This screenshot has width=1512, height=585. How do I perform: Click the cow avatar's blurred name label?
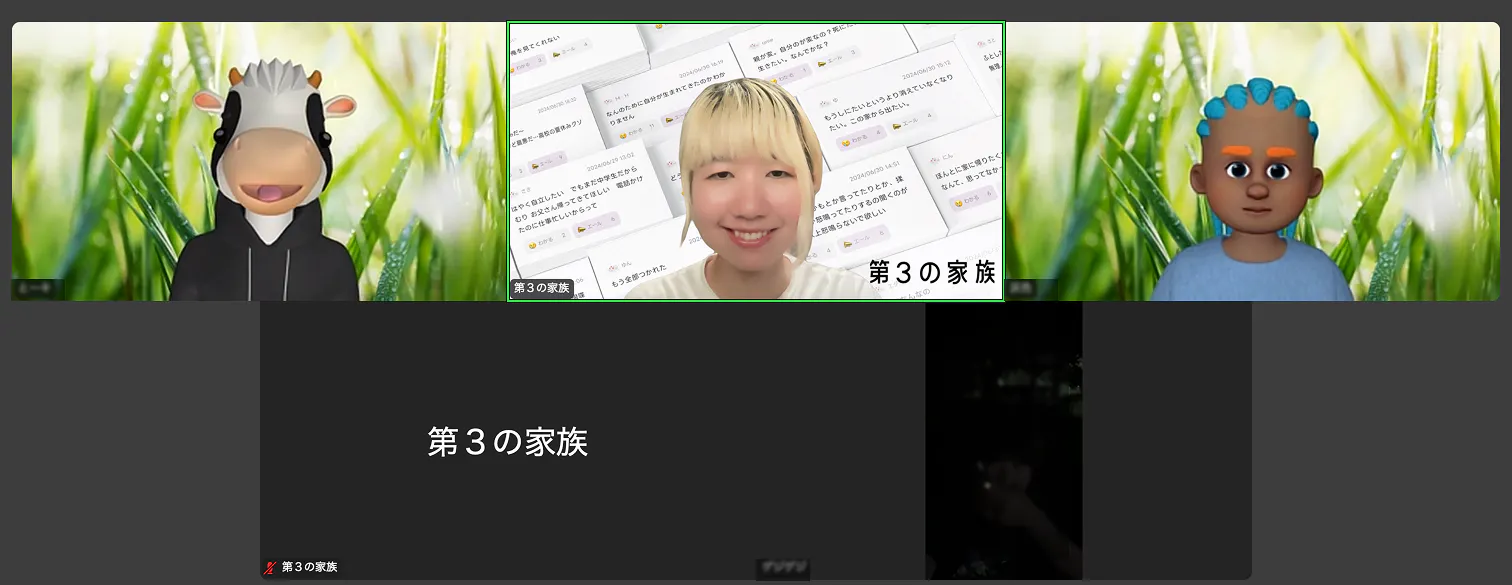[x=37, y=289]
